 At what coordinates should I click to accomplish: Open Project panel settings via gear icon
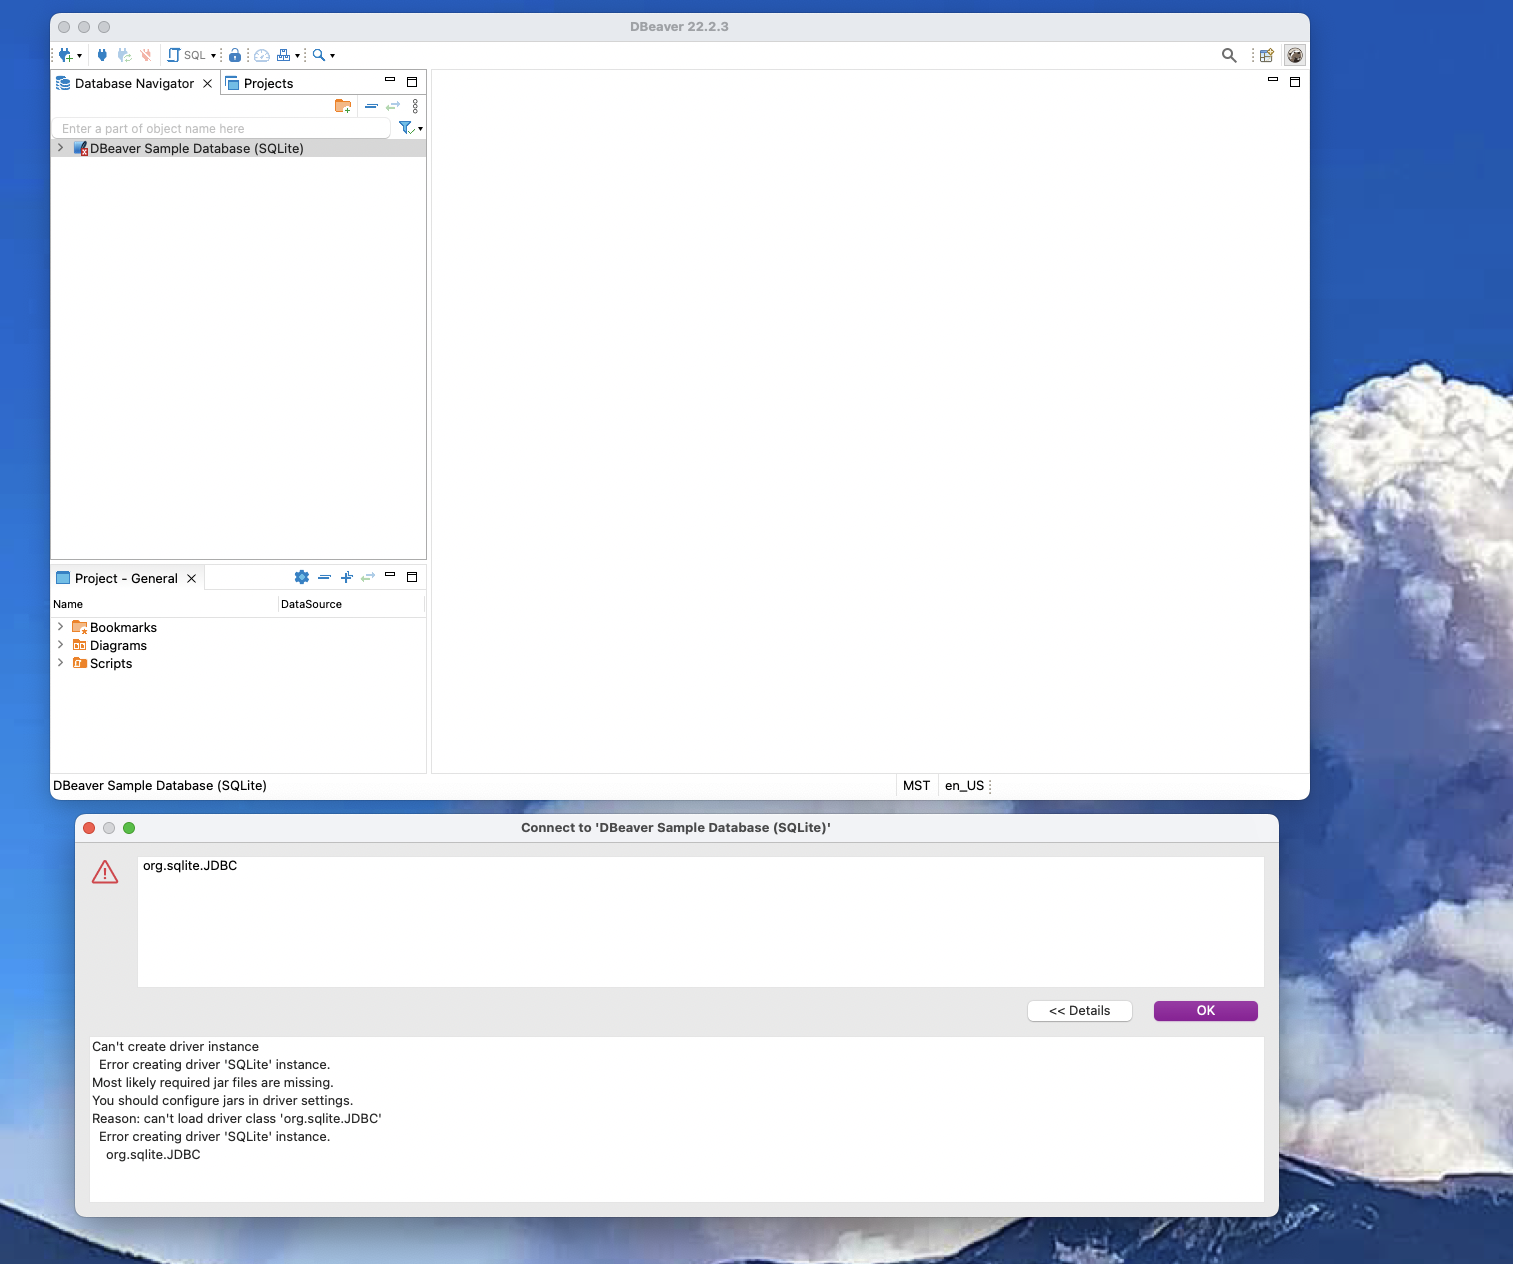click(x=301, y=577)
